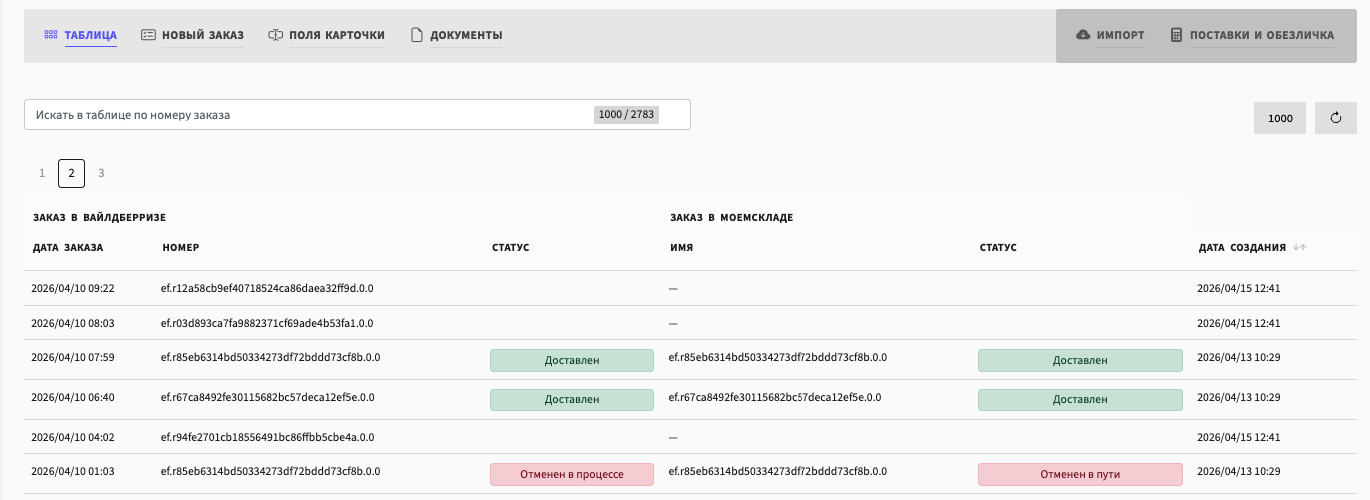This screenshot has width=1370, height=500.
Task: Click order date 2026/04/10 06:40
Action: (x=73, y=397)
